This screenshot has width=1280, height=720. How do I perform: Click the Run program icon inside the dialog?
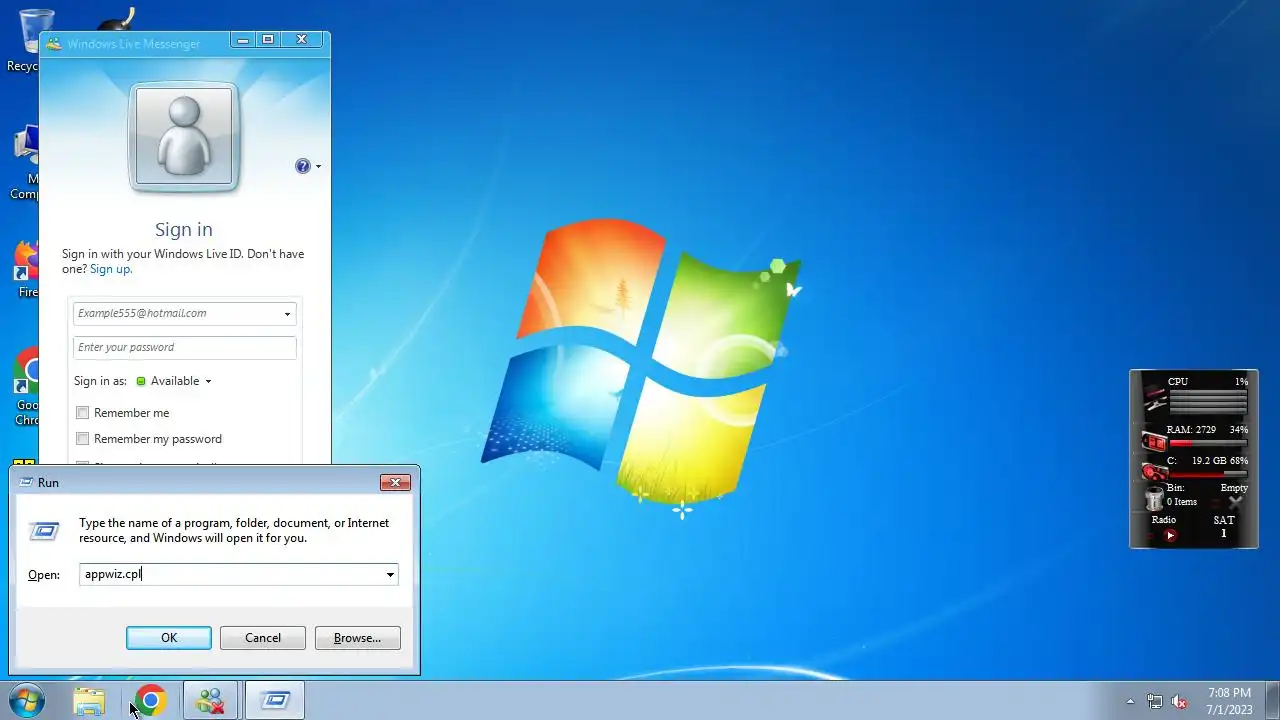[x=44, y=531]
